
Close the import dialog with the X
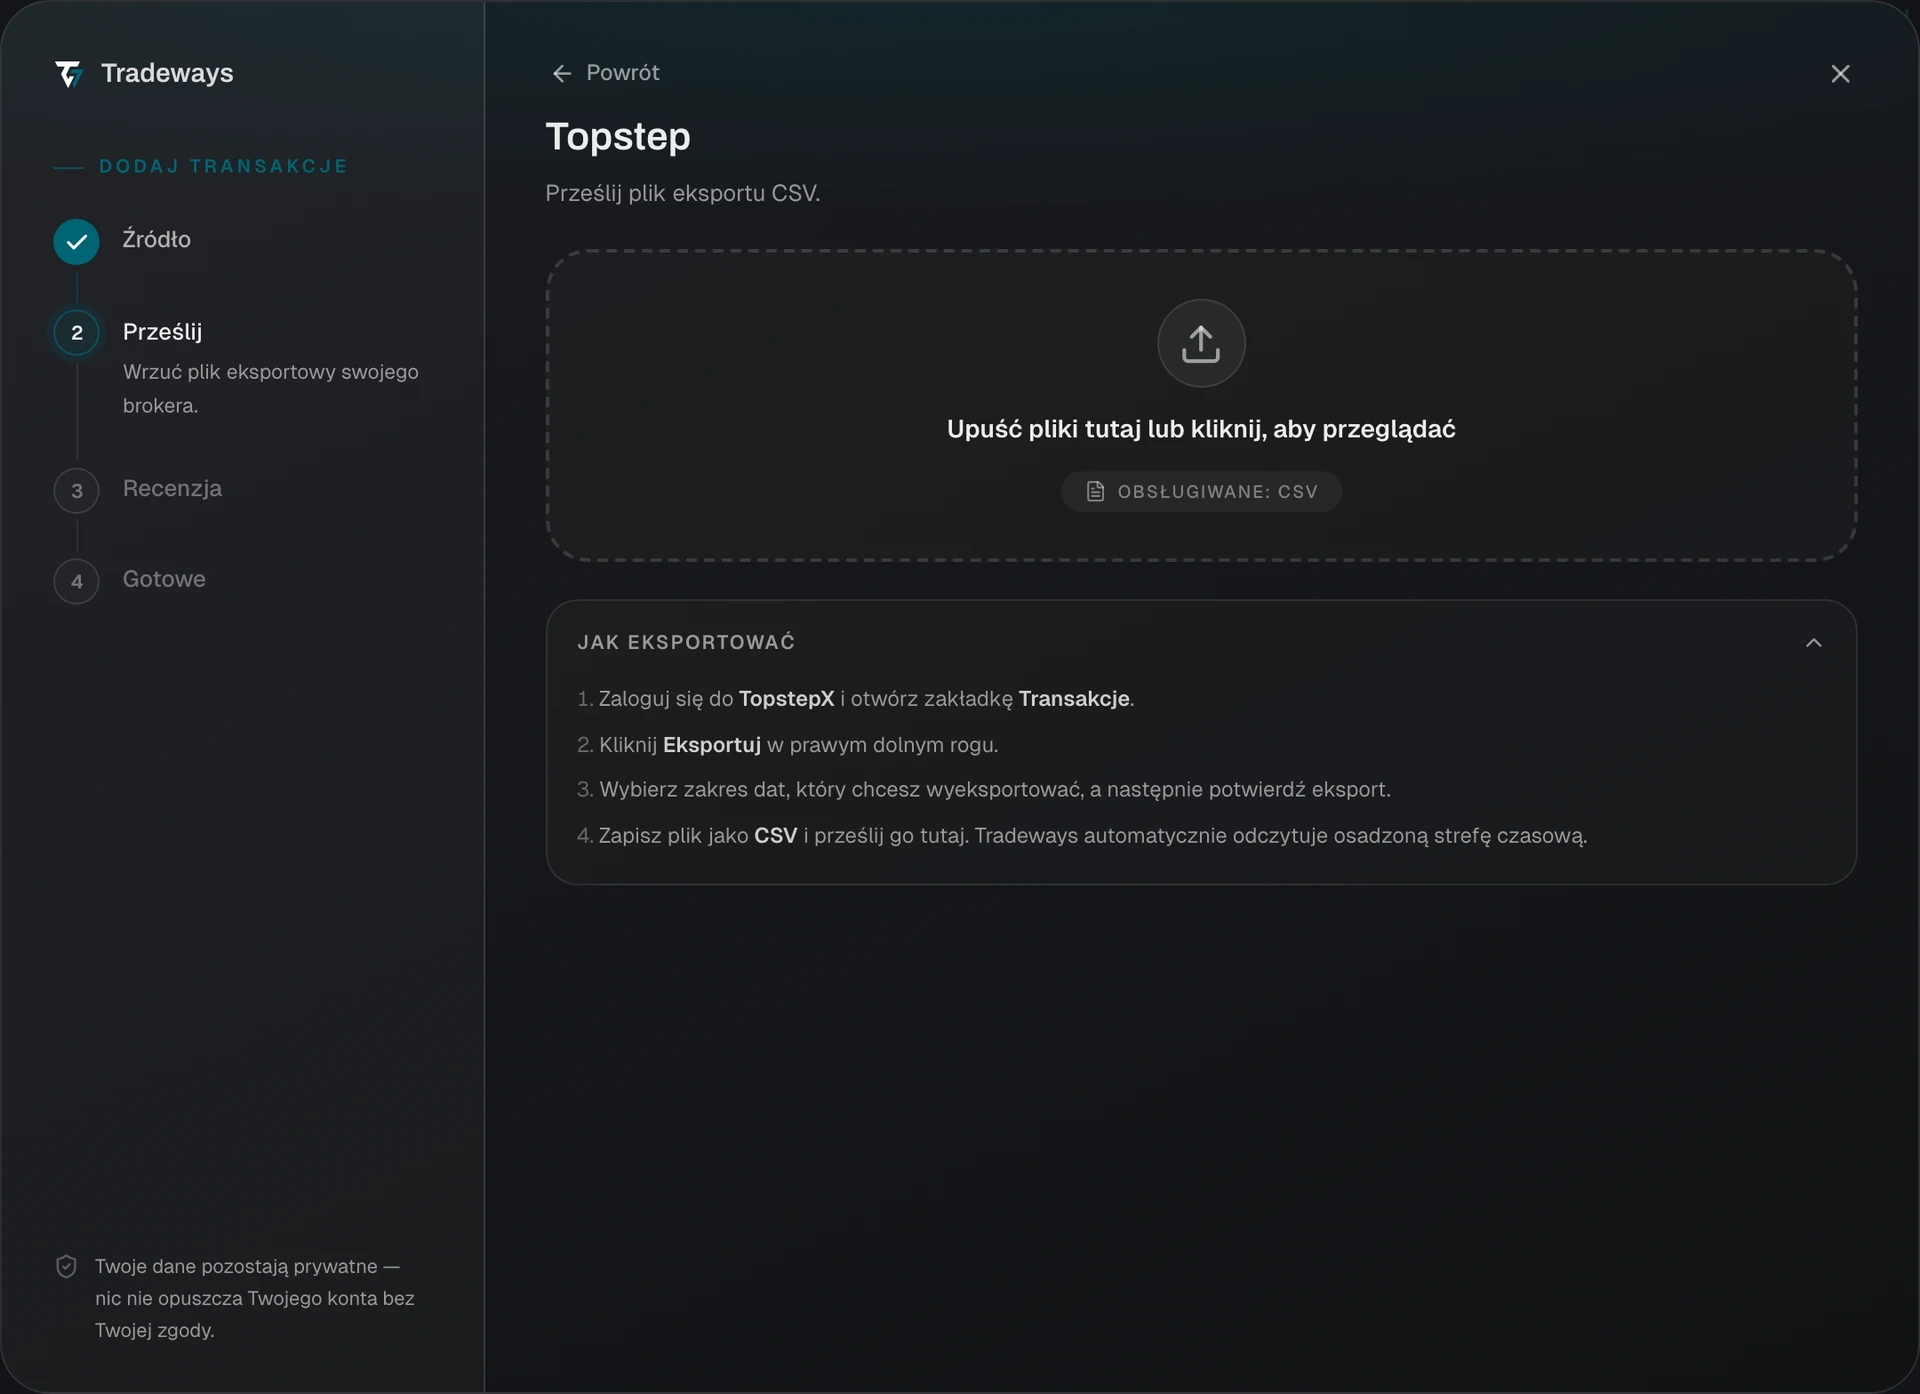[1840, 74]
